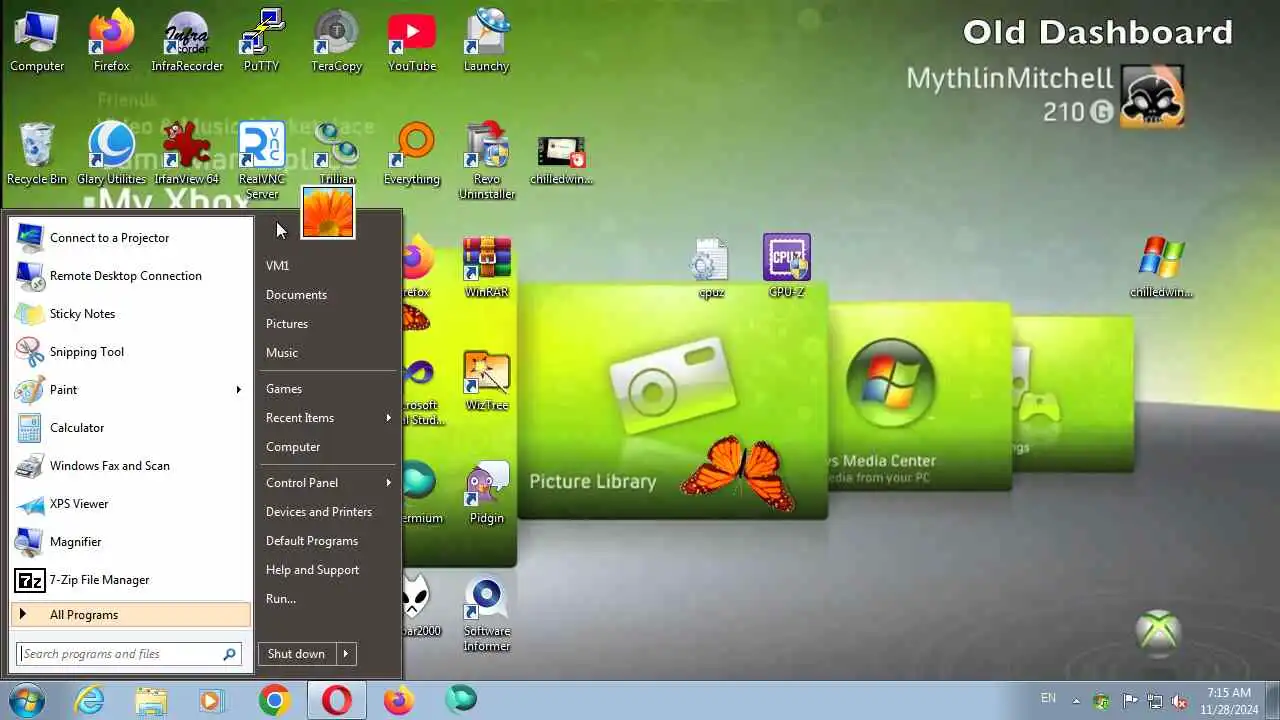Image resolution: width=1280 pixels, height=720 pixels.
Task: Launch 7-Zip File Manager from Start menu
Action: click(131, 580)
